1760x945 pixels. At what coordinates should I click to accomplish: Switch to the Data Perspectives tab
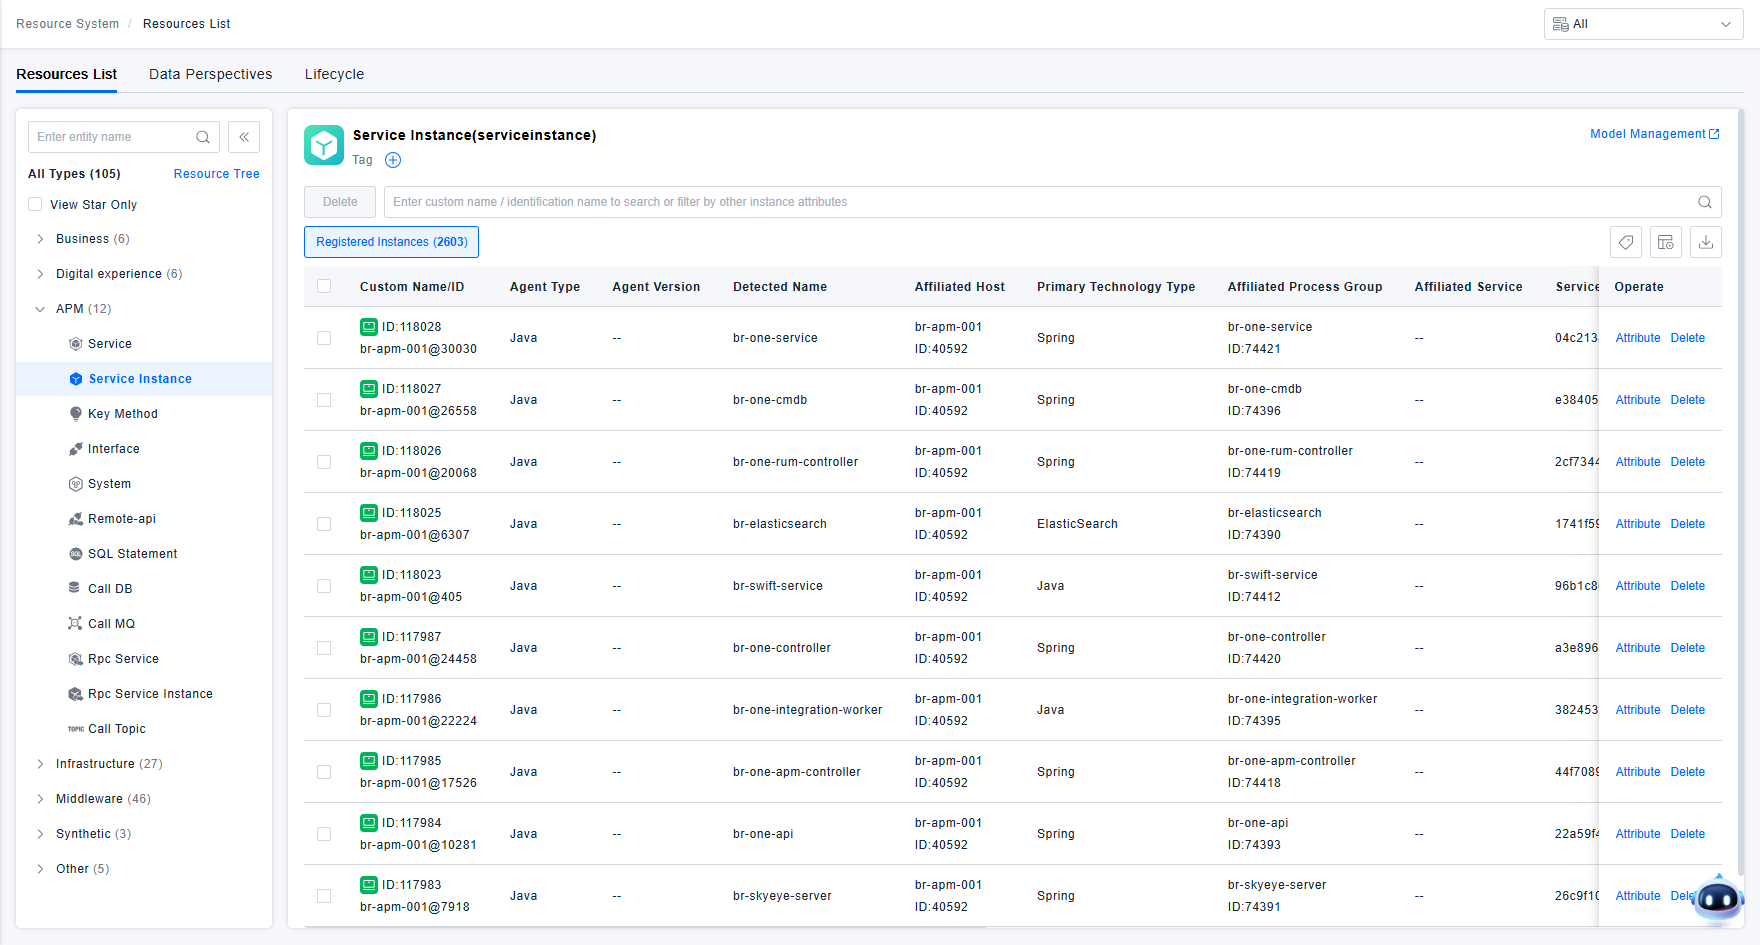[x=210, y=74]
